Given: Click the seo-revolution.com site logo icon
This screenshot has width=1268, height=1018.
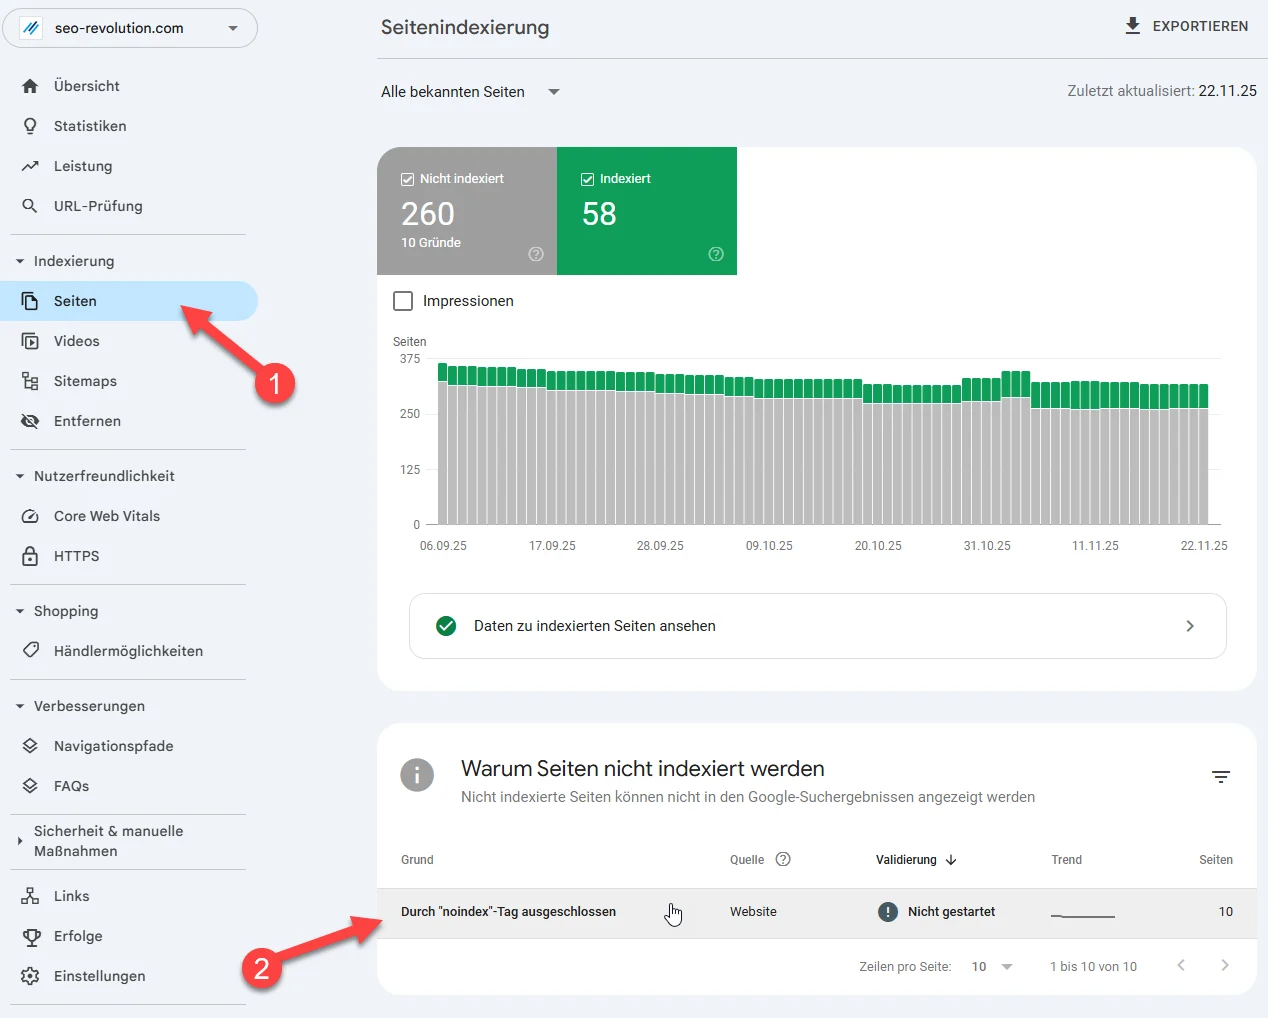Looking at the screenshot, I should [x=31, y=28].
